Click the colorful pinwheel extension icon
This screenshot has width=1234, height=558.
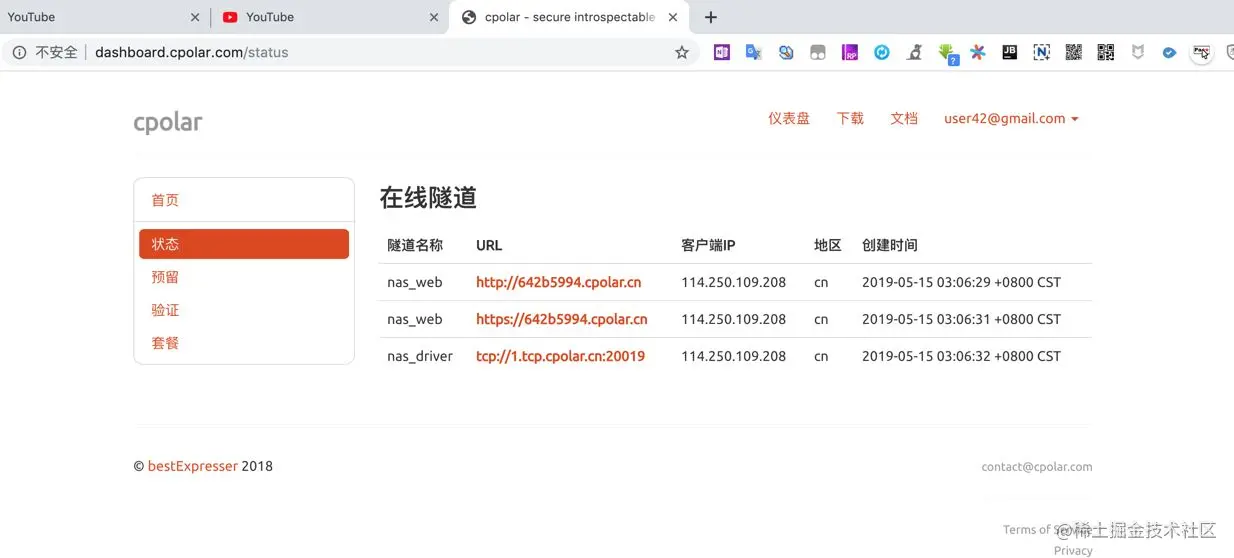(978, 52)
